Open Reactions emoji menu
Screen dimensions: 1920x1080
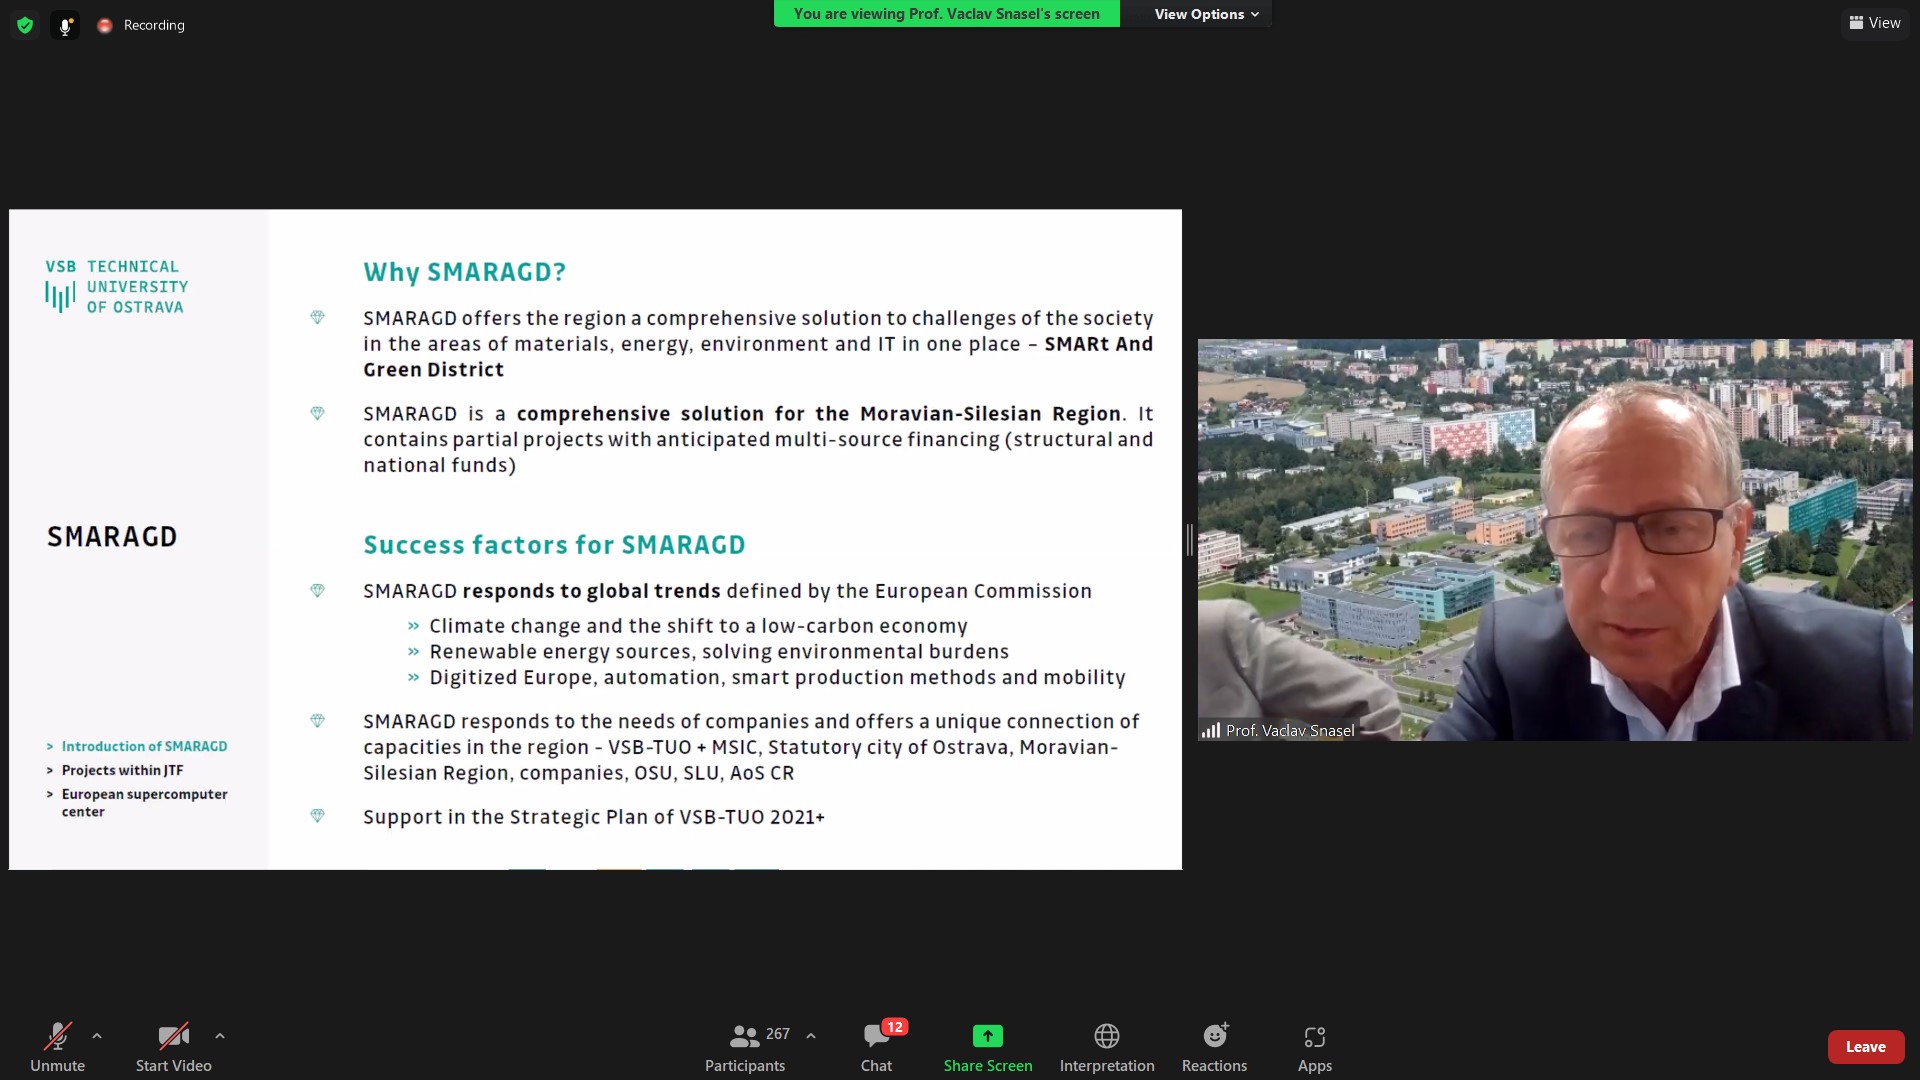(x=1215, y=1046)
